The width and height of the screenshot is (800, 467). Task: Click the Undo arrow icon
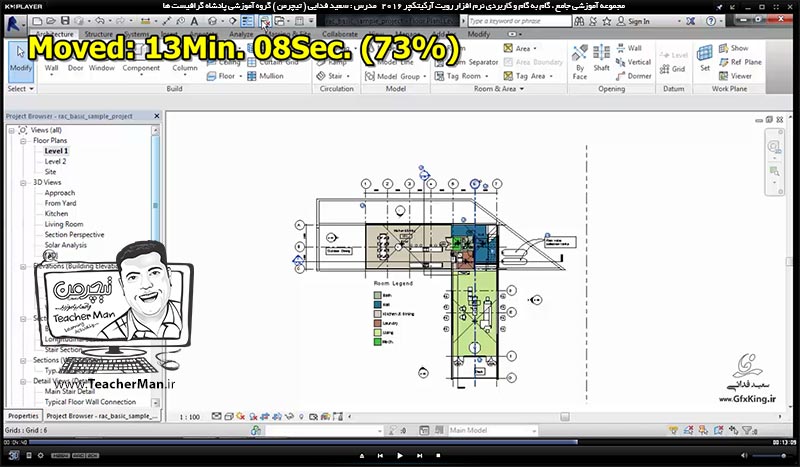click(99, 21)
